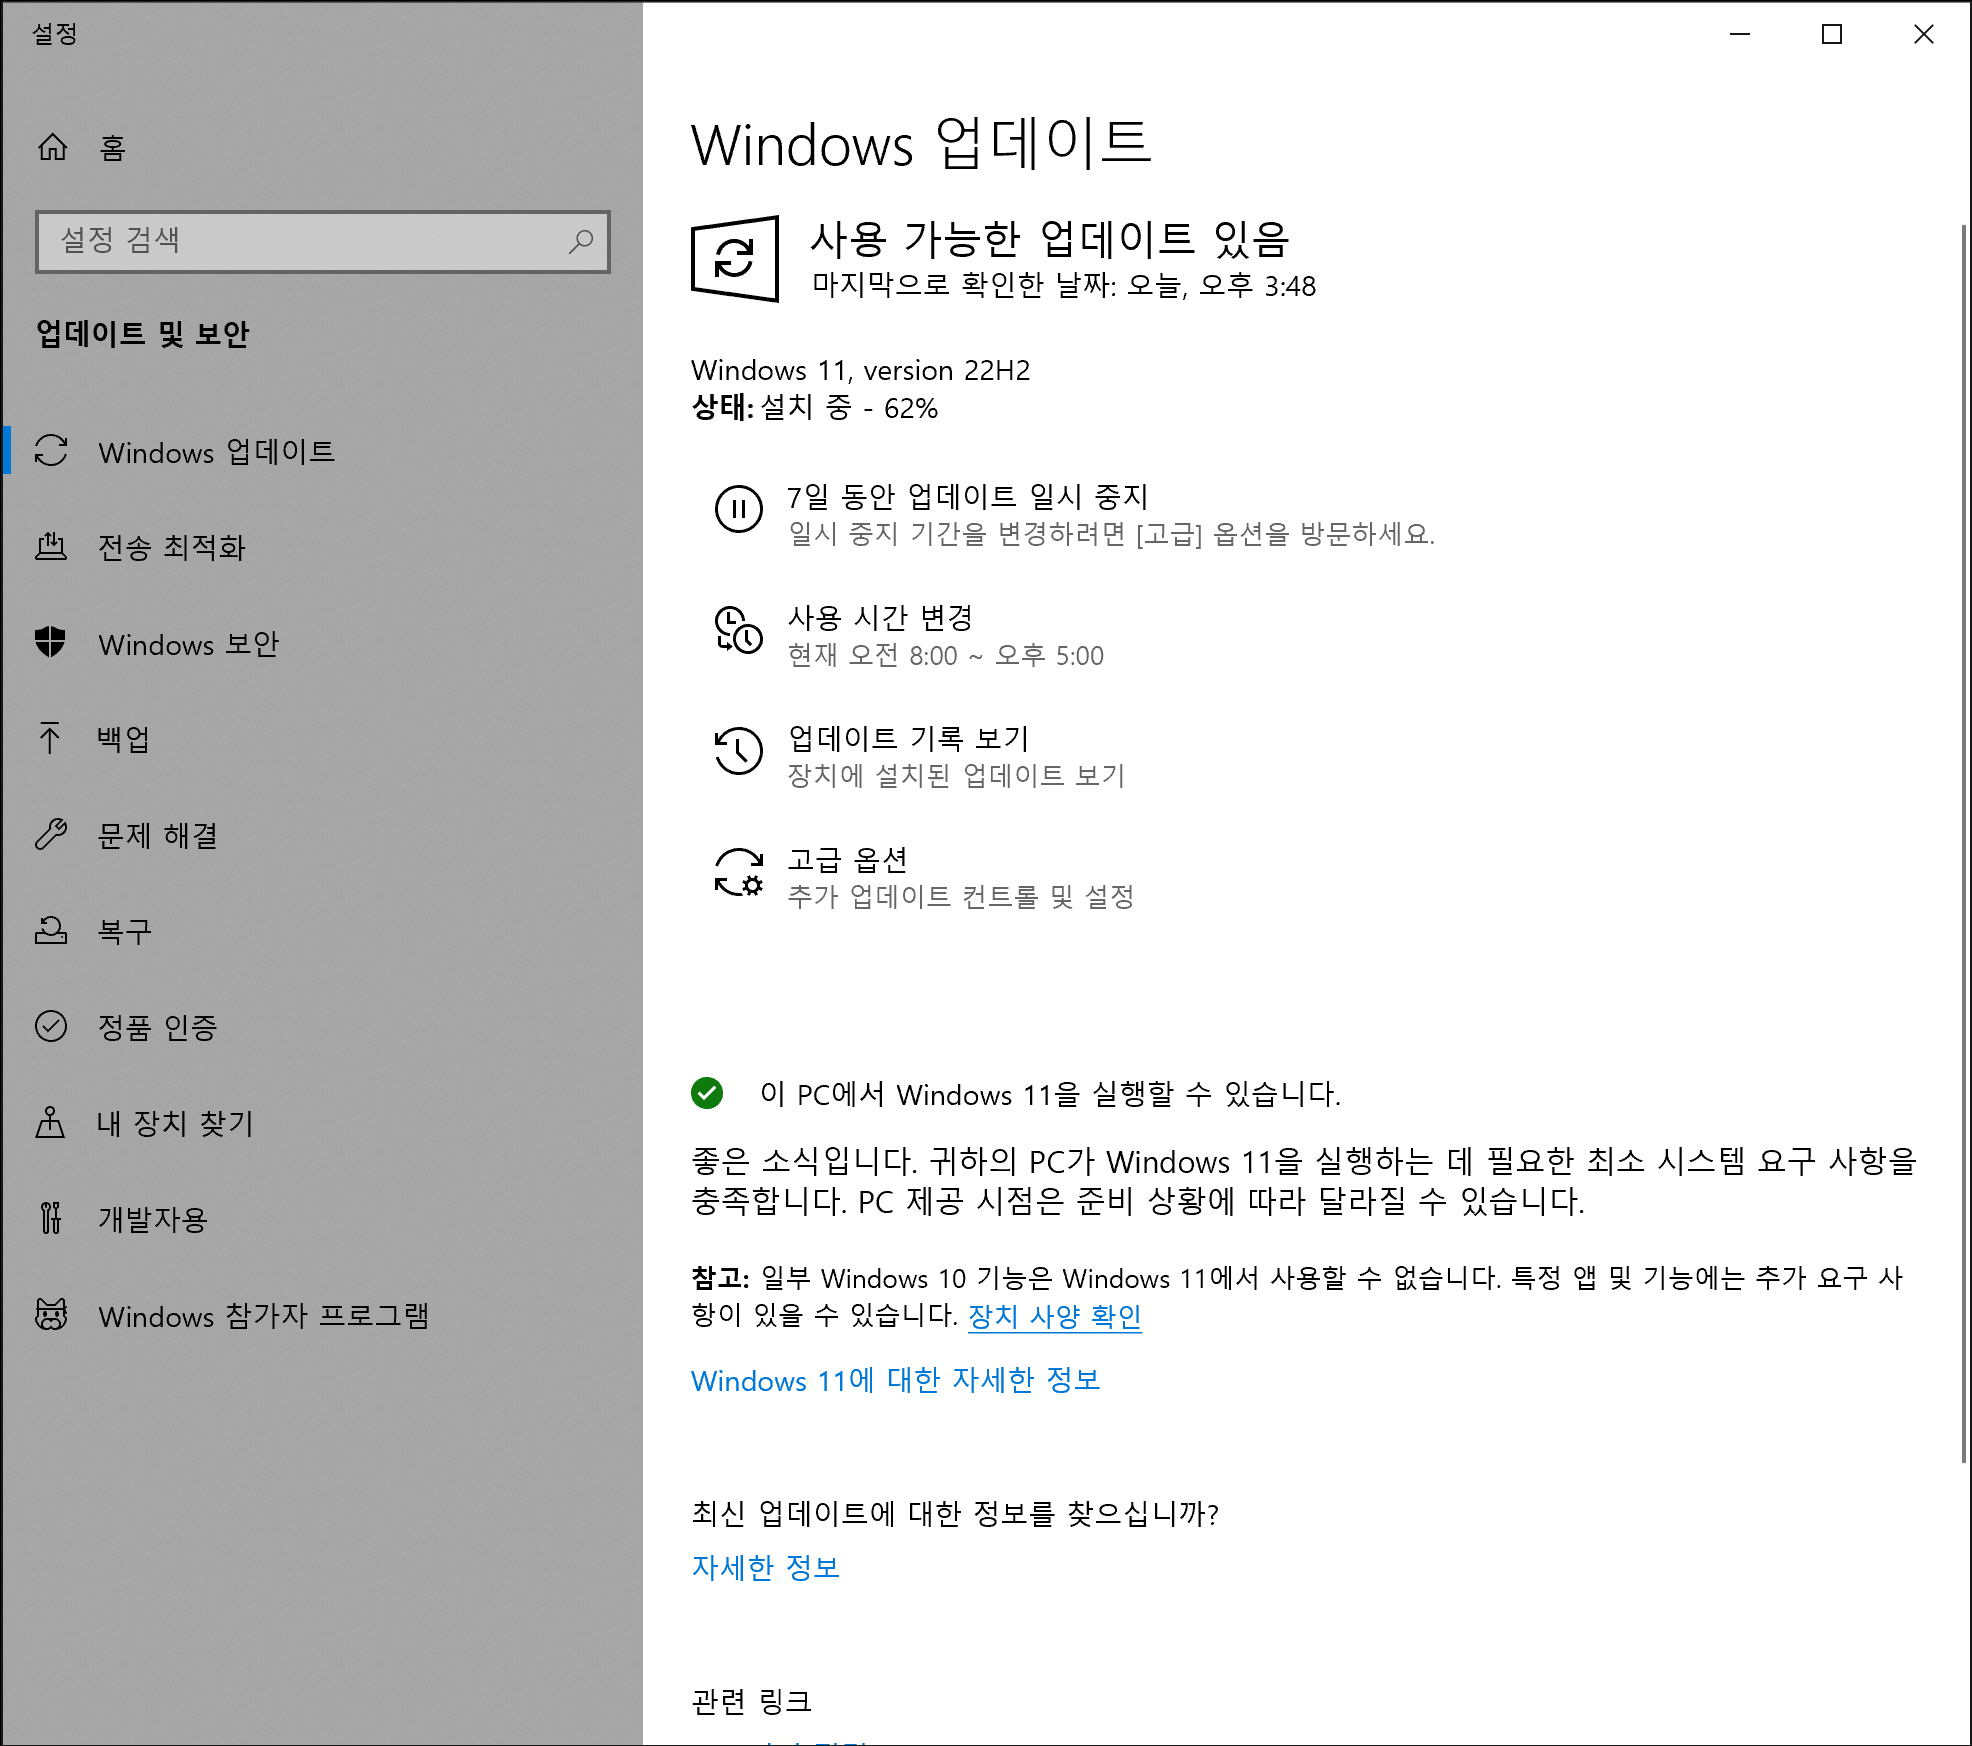
Task: Select 전송 최적화 in sidebar
Action: pyautogui.click(x=171, y=547)
